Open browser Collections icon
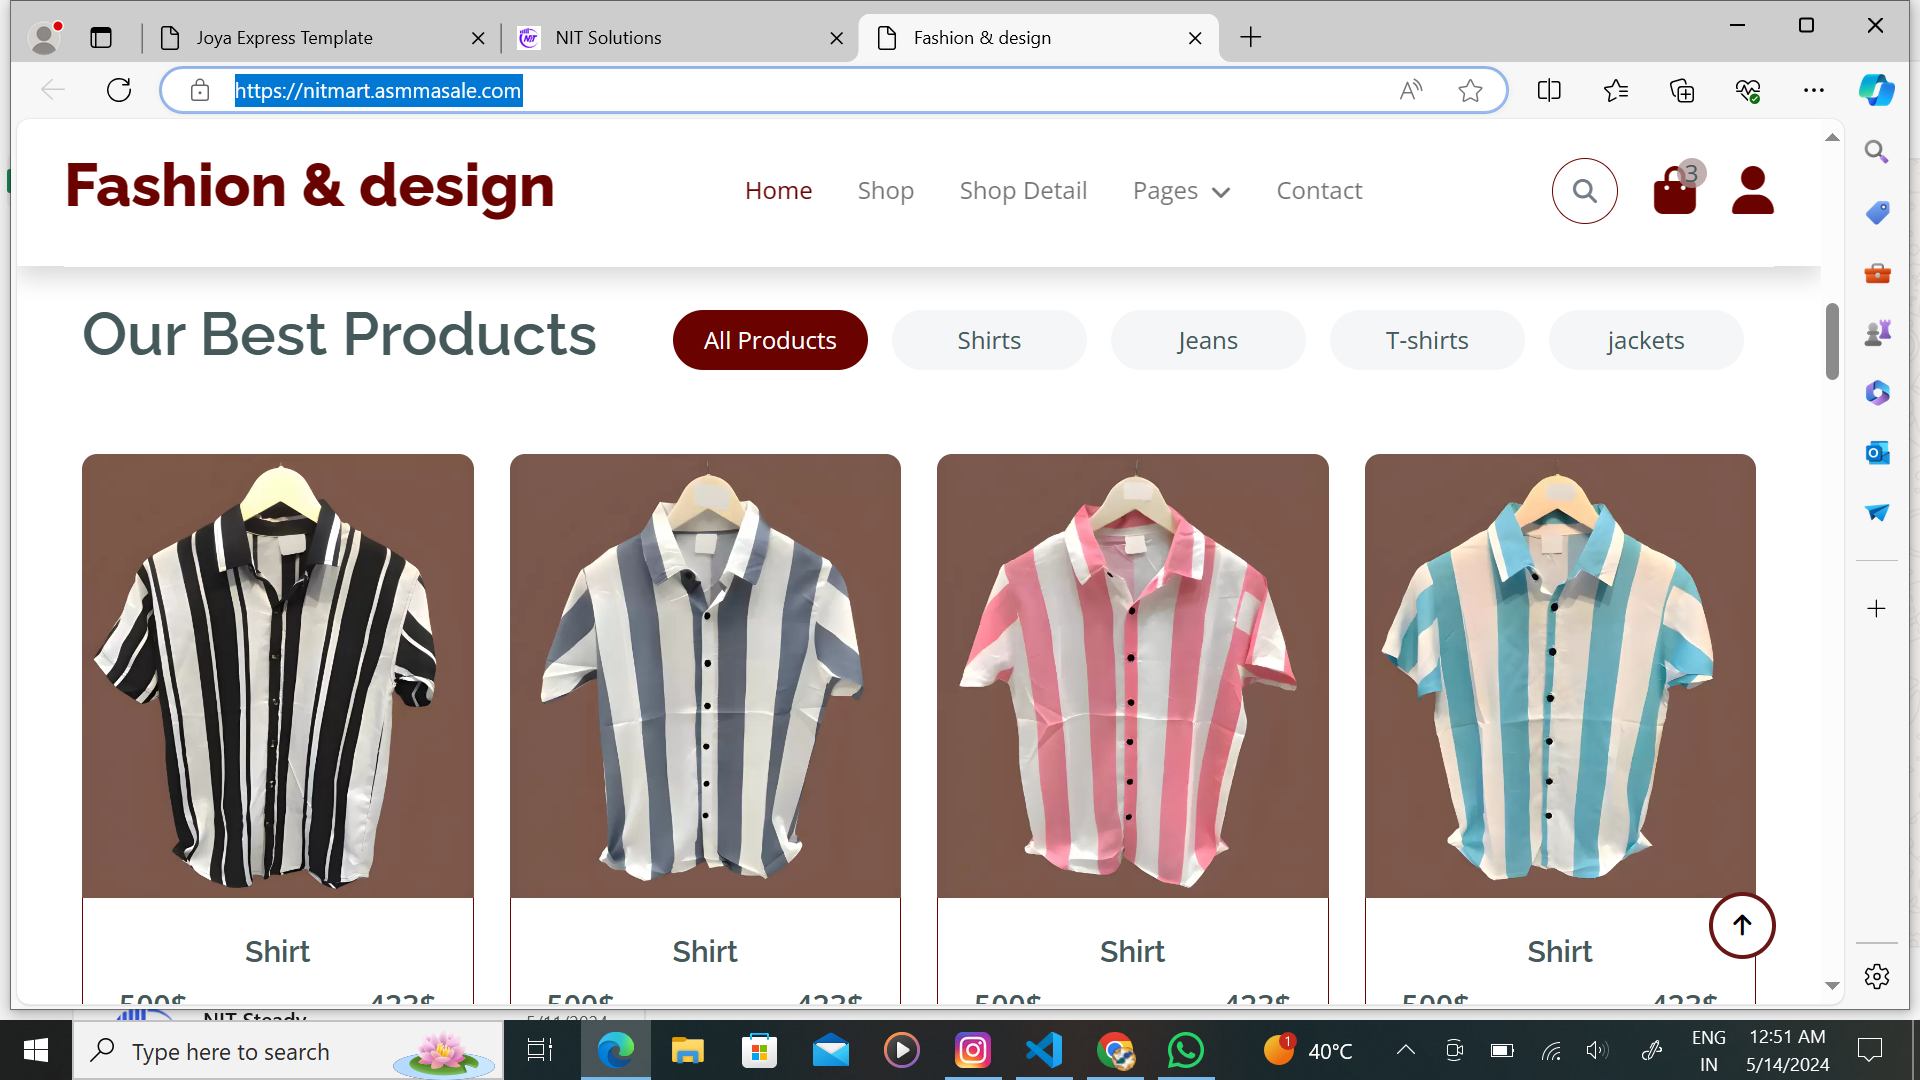Screen dimensions: 1920x1080 pyautogui.click(x=1682, y=91)
